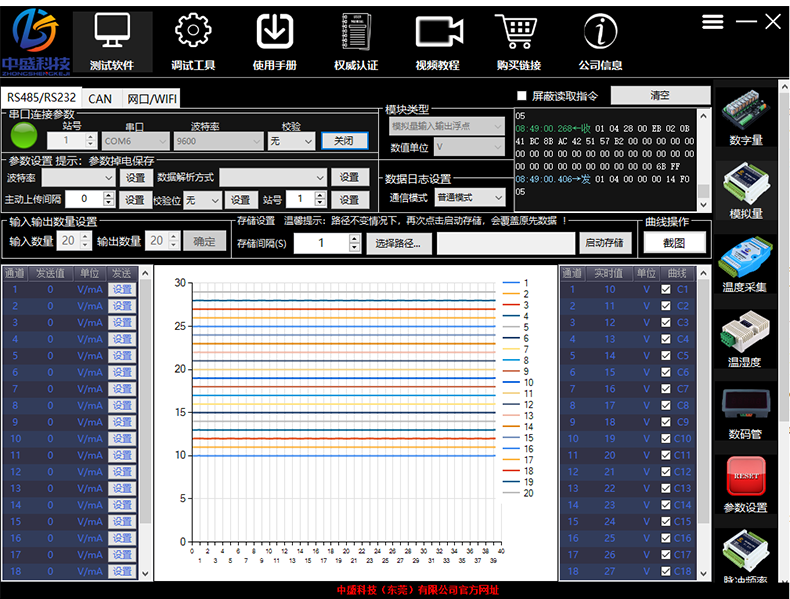The image size is (790, 599).
Task: Click the 启动存储 button
Action: (x=605, y=243)
